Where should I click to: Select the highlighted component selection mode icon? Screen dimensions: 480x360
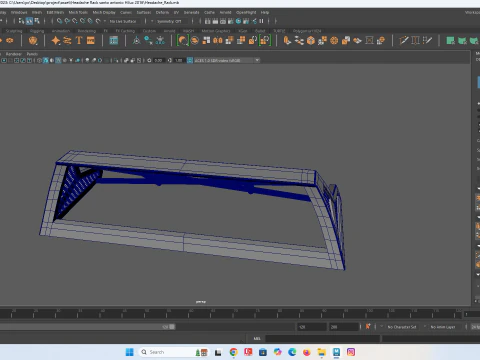point(29,21)
